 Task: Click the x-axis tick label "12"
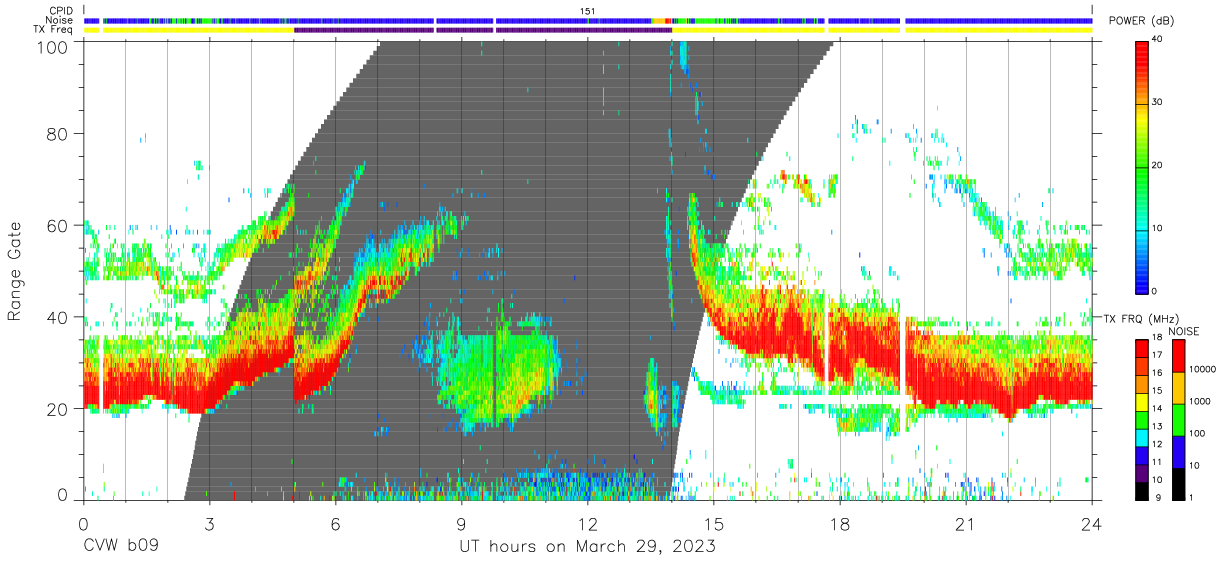587,523
